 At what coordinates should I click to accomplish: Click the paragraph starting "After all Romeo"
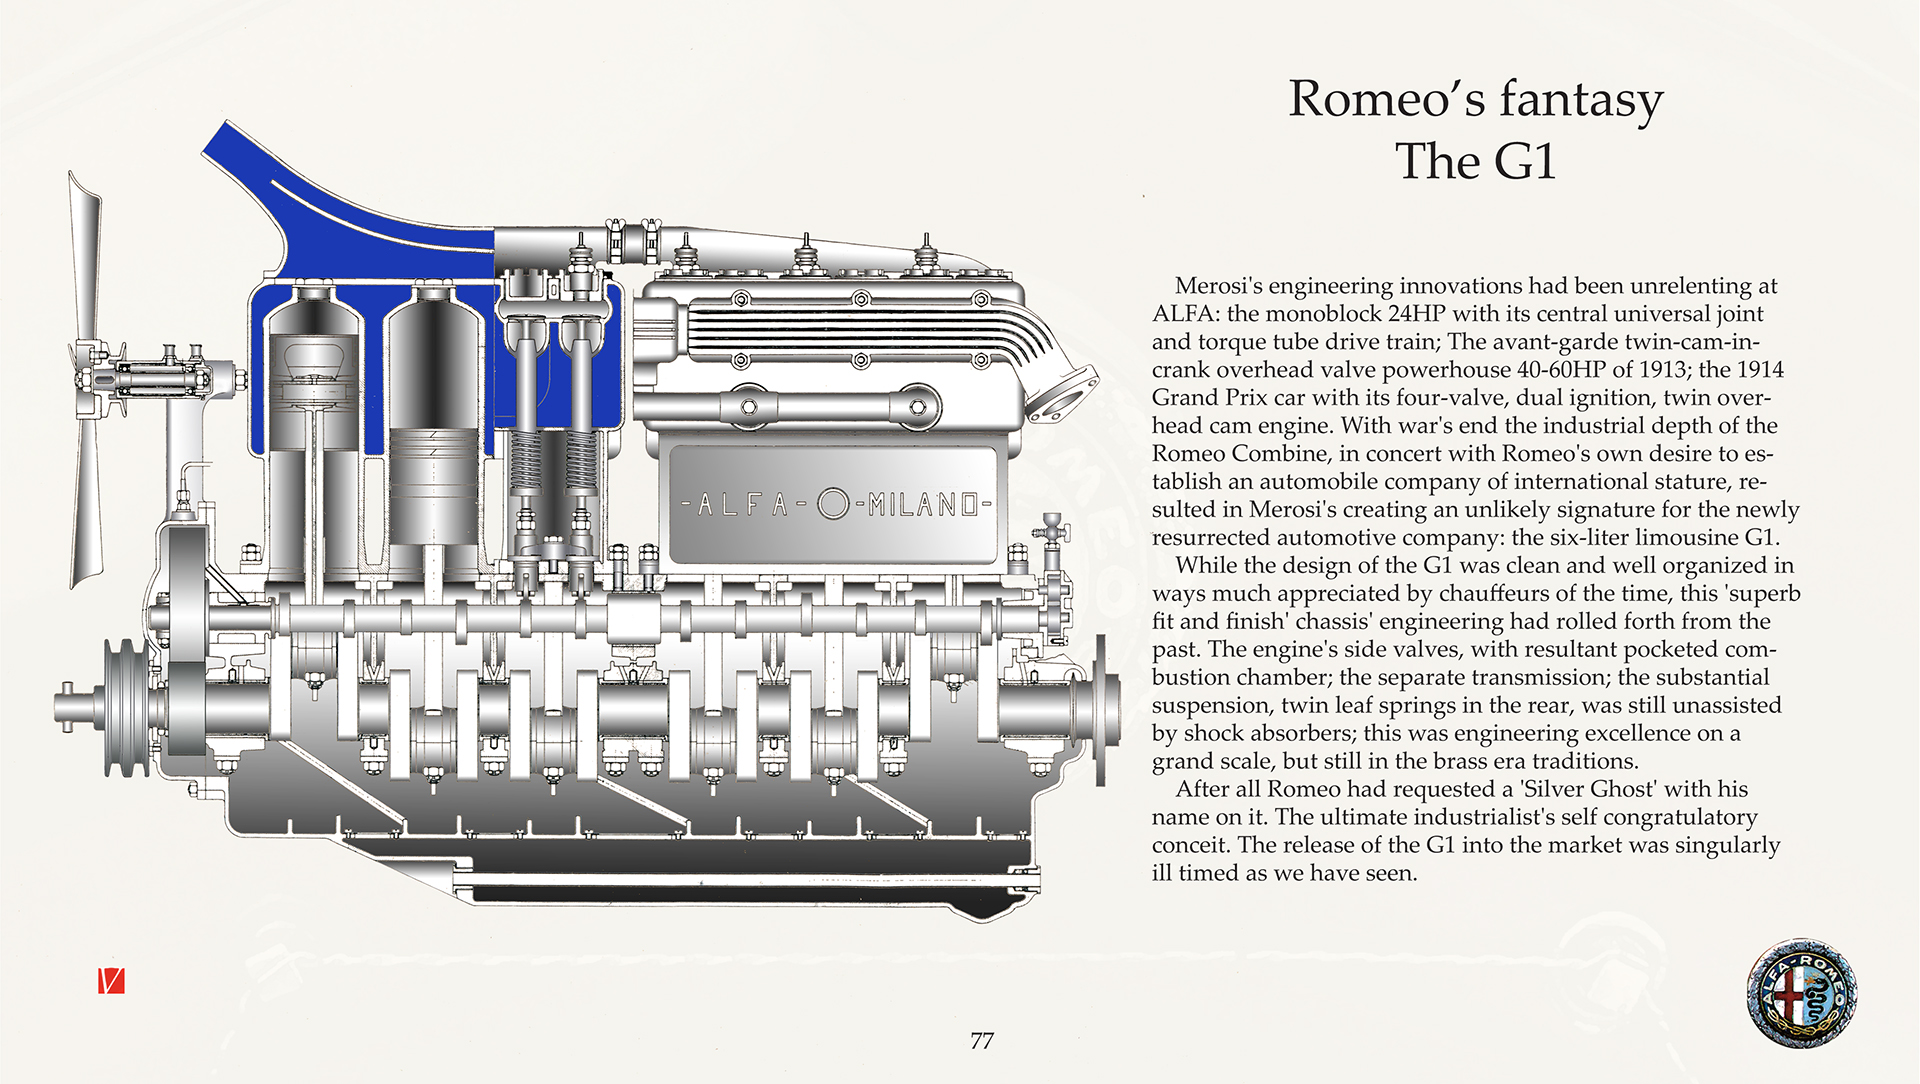coord(1466,831)
